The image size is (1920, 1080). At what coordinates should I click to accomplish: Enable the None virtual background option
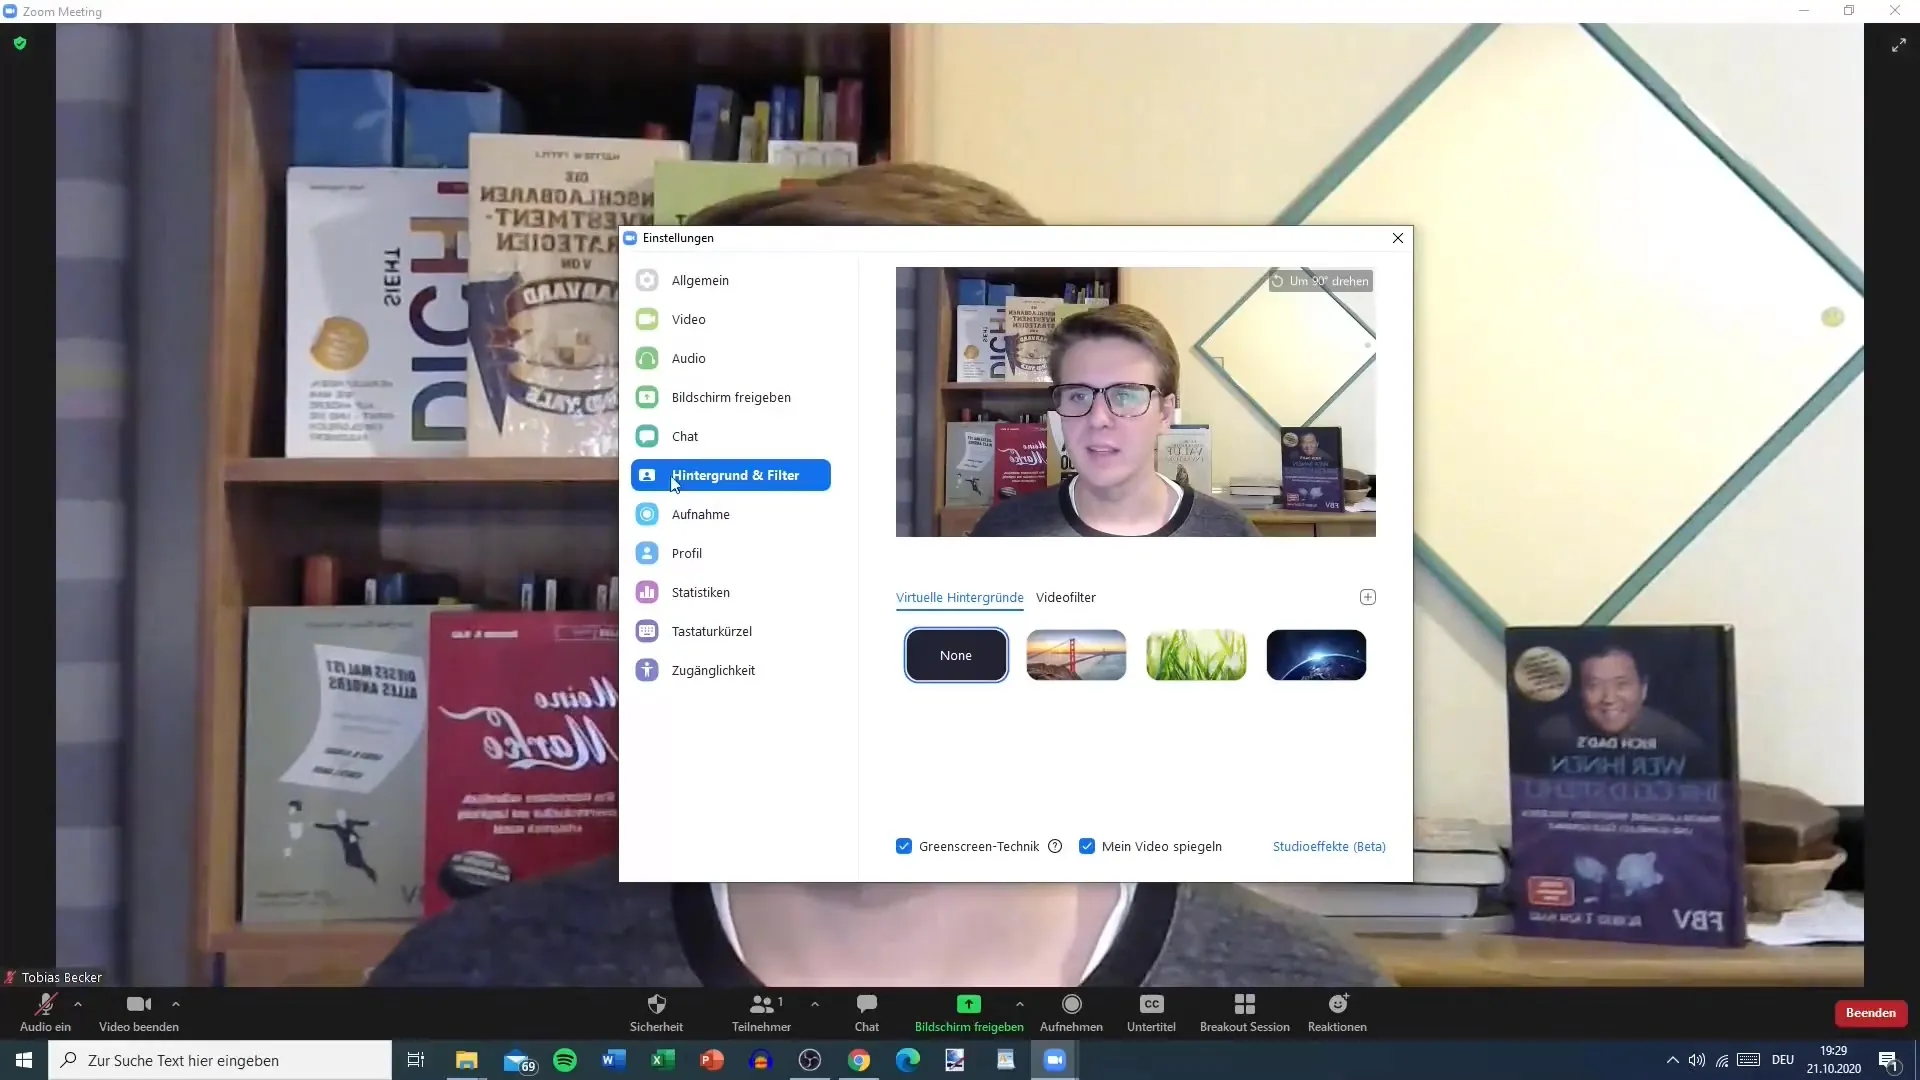(x=955, y=654)
